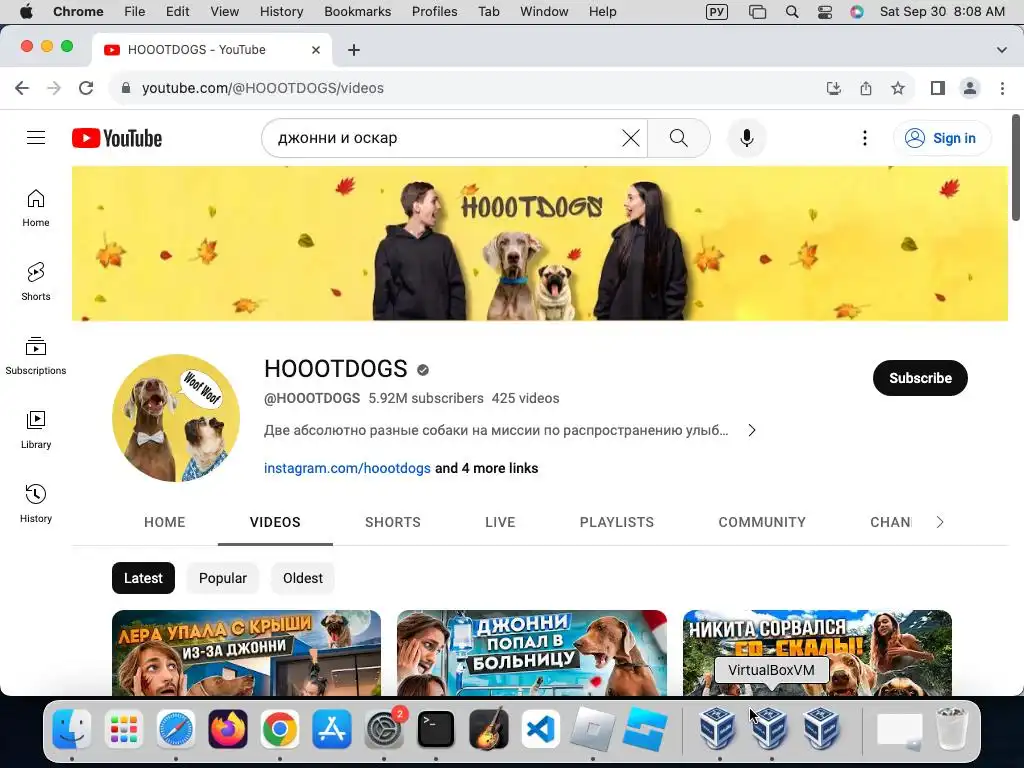This screenshot has width=1024, height=768.
Task: Expand 'and 4 more links'
Action: pos(487,468)
